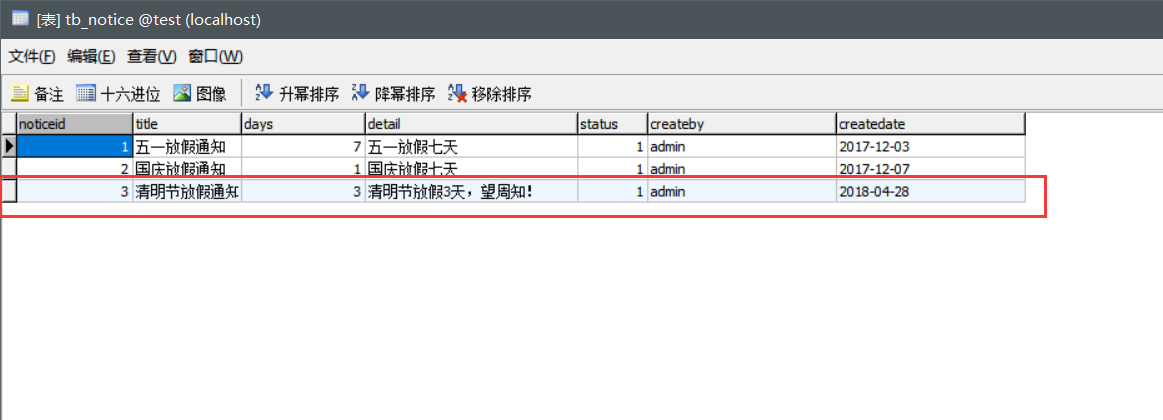This screenshot has height=420, width=1163.
Task: Click createdate cell 2017-12-07
Action: [x=930, y=168]
